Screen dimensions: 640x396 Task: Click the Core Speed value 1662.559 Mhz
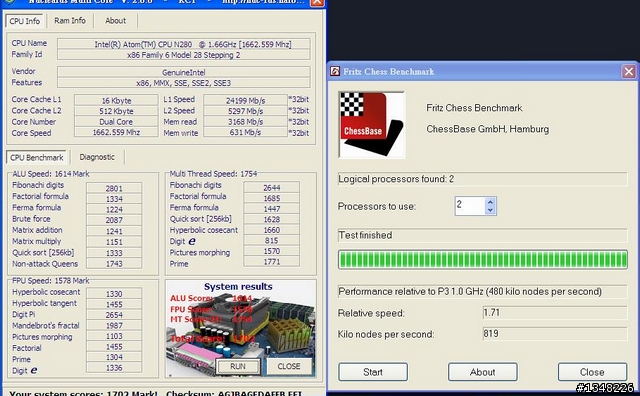tap(116, 132)
